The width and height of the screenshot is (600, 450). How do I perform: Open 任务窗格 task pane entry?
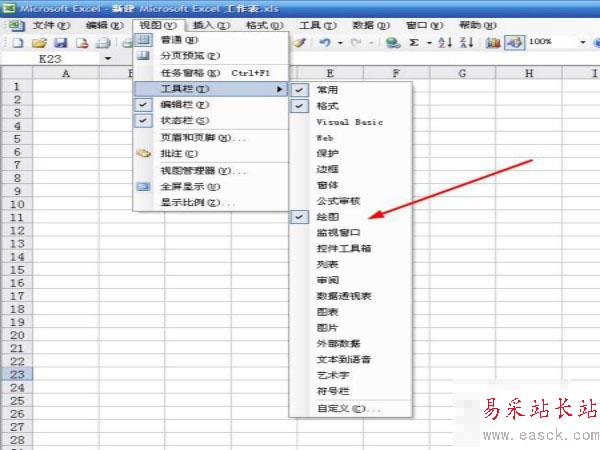pos(210,73)
